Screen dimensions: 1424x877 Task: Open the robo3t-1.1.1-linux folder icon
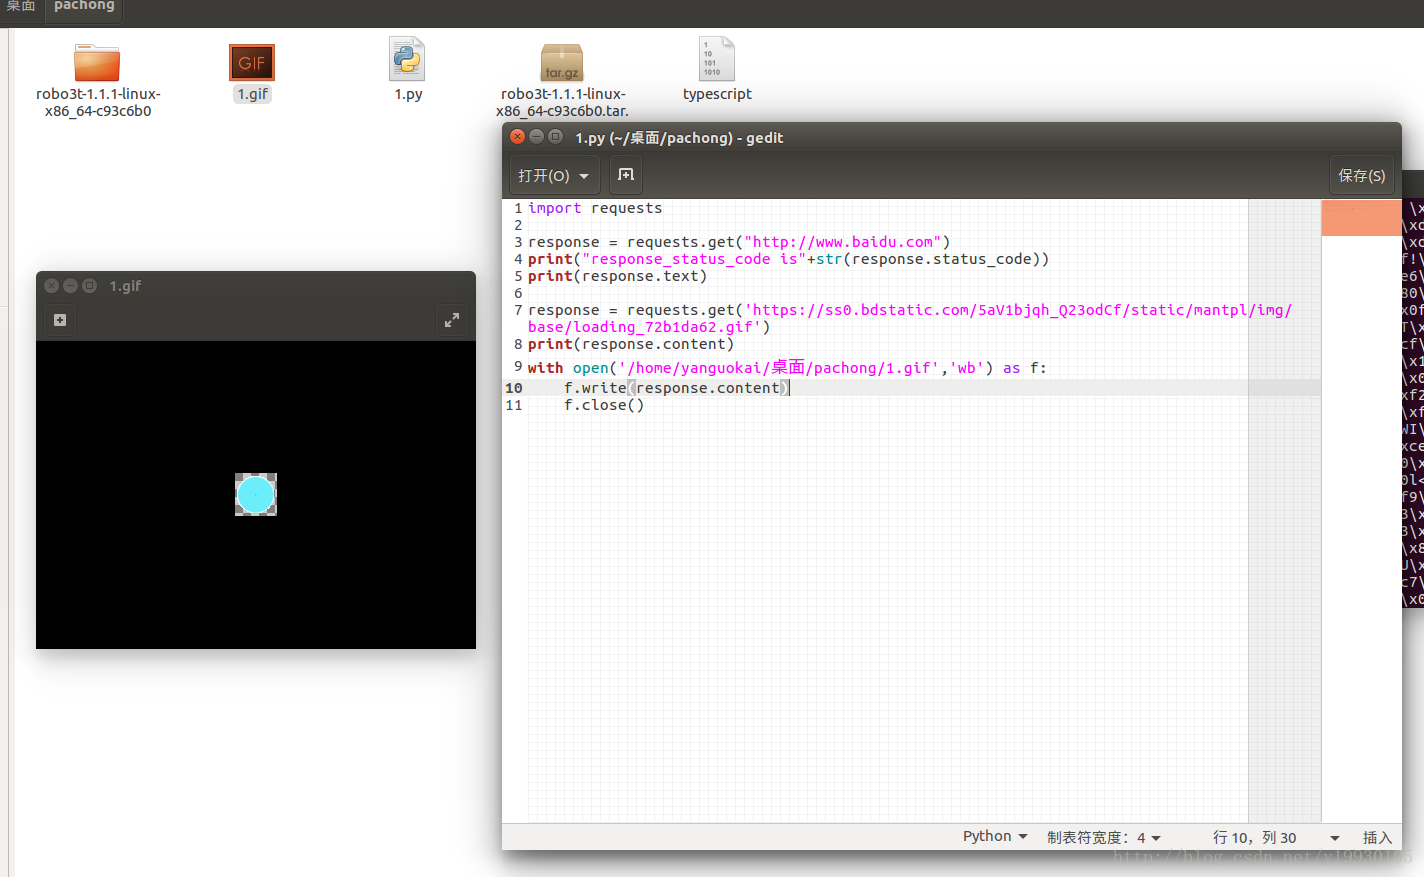click(97, 63)
